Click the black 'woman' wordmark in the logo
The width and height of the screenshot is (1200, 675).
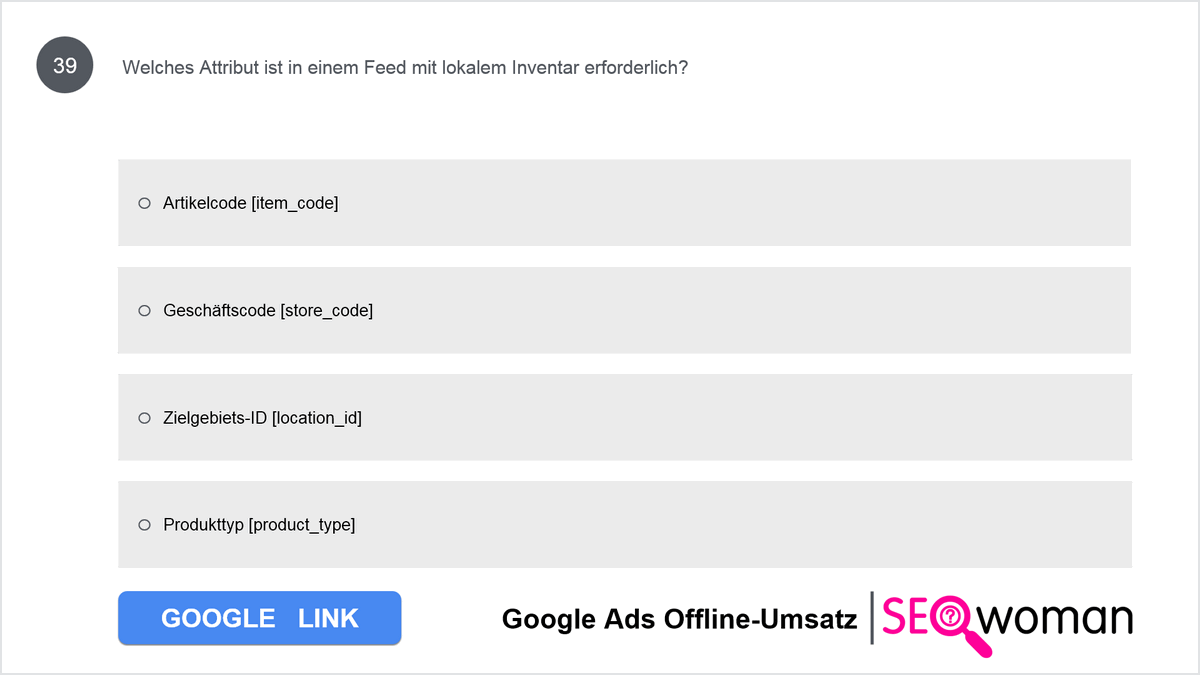(x=1055, y=620)
